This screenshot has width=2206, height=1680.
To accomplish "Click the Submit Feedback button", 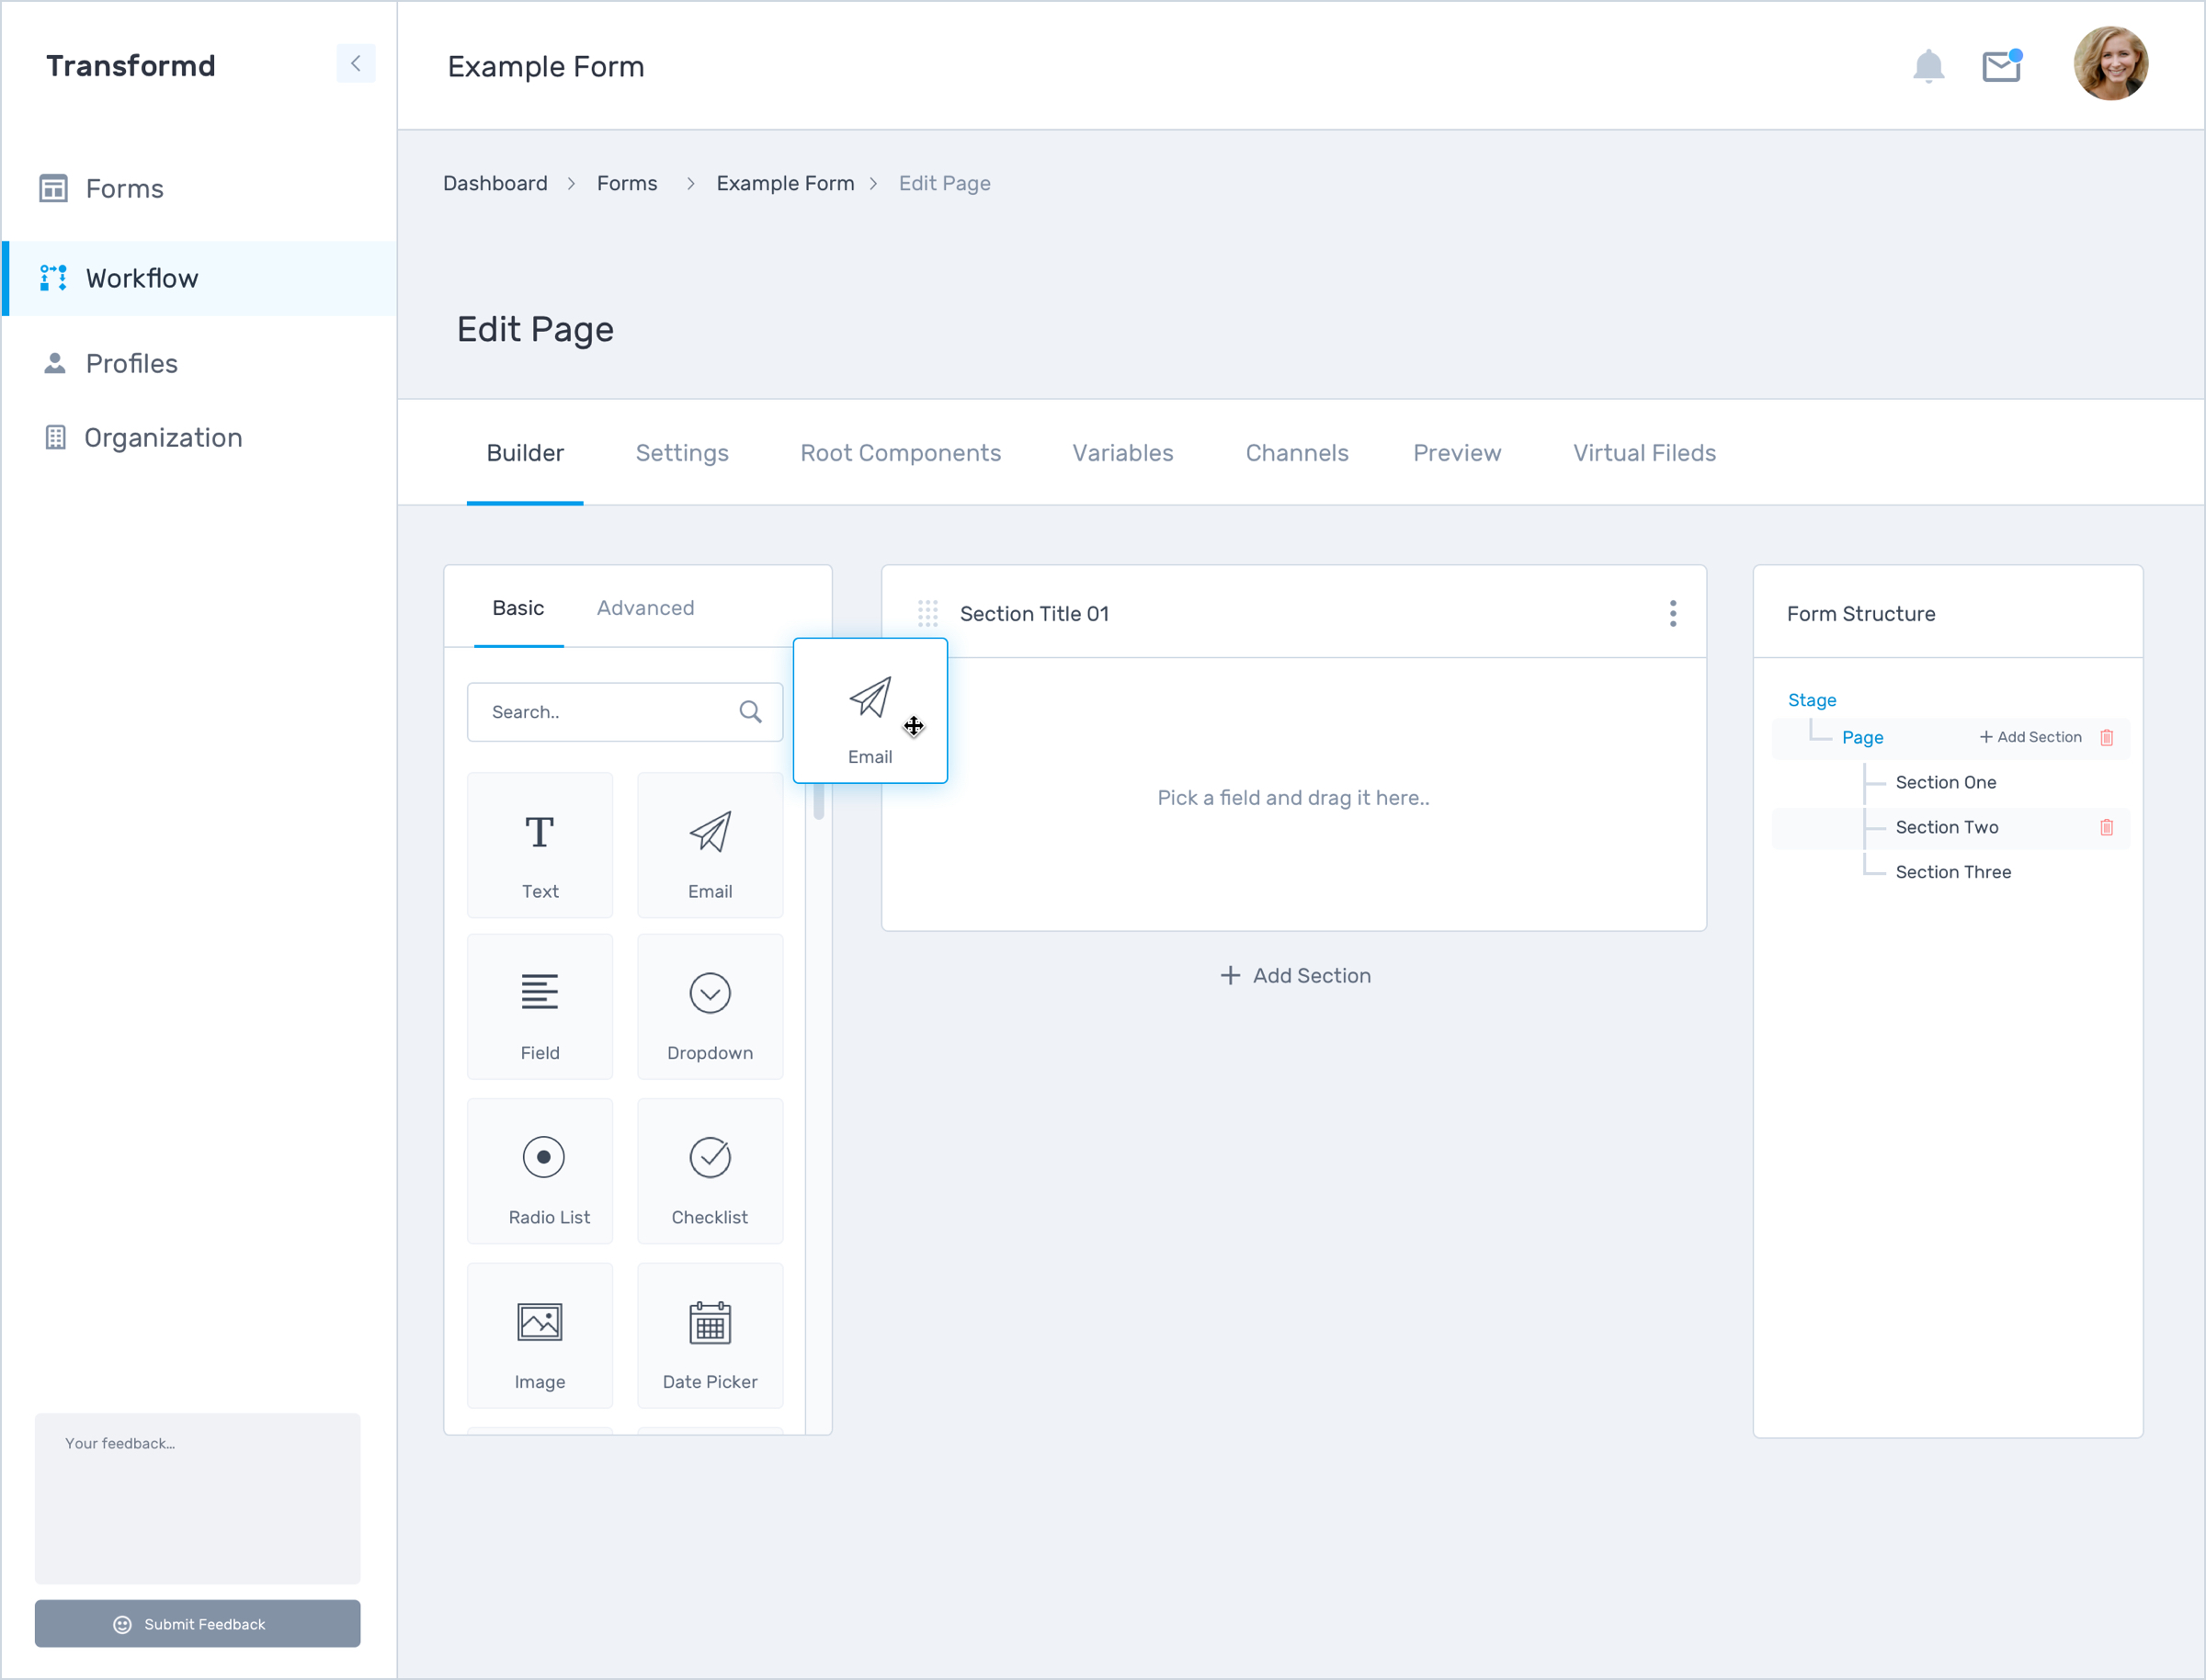I will coord(197,1624).
